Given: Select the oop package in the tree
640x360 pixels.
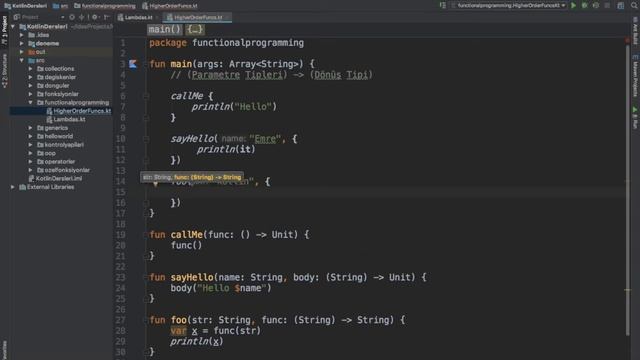Looking at the screenshot, I should (46, 153).
